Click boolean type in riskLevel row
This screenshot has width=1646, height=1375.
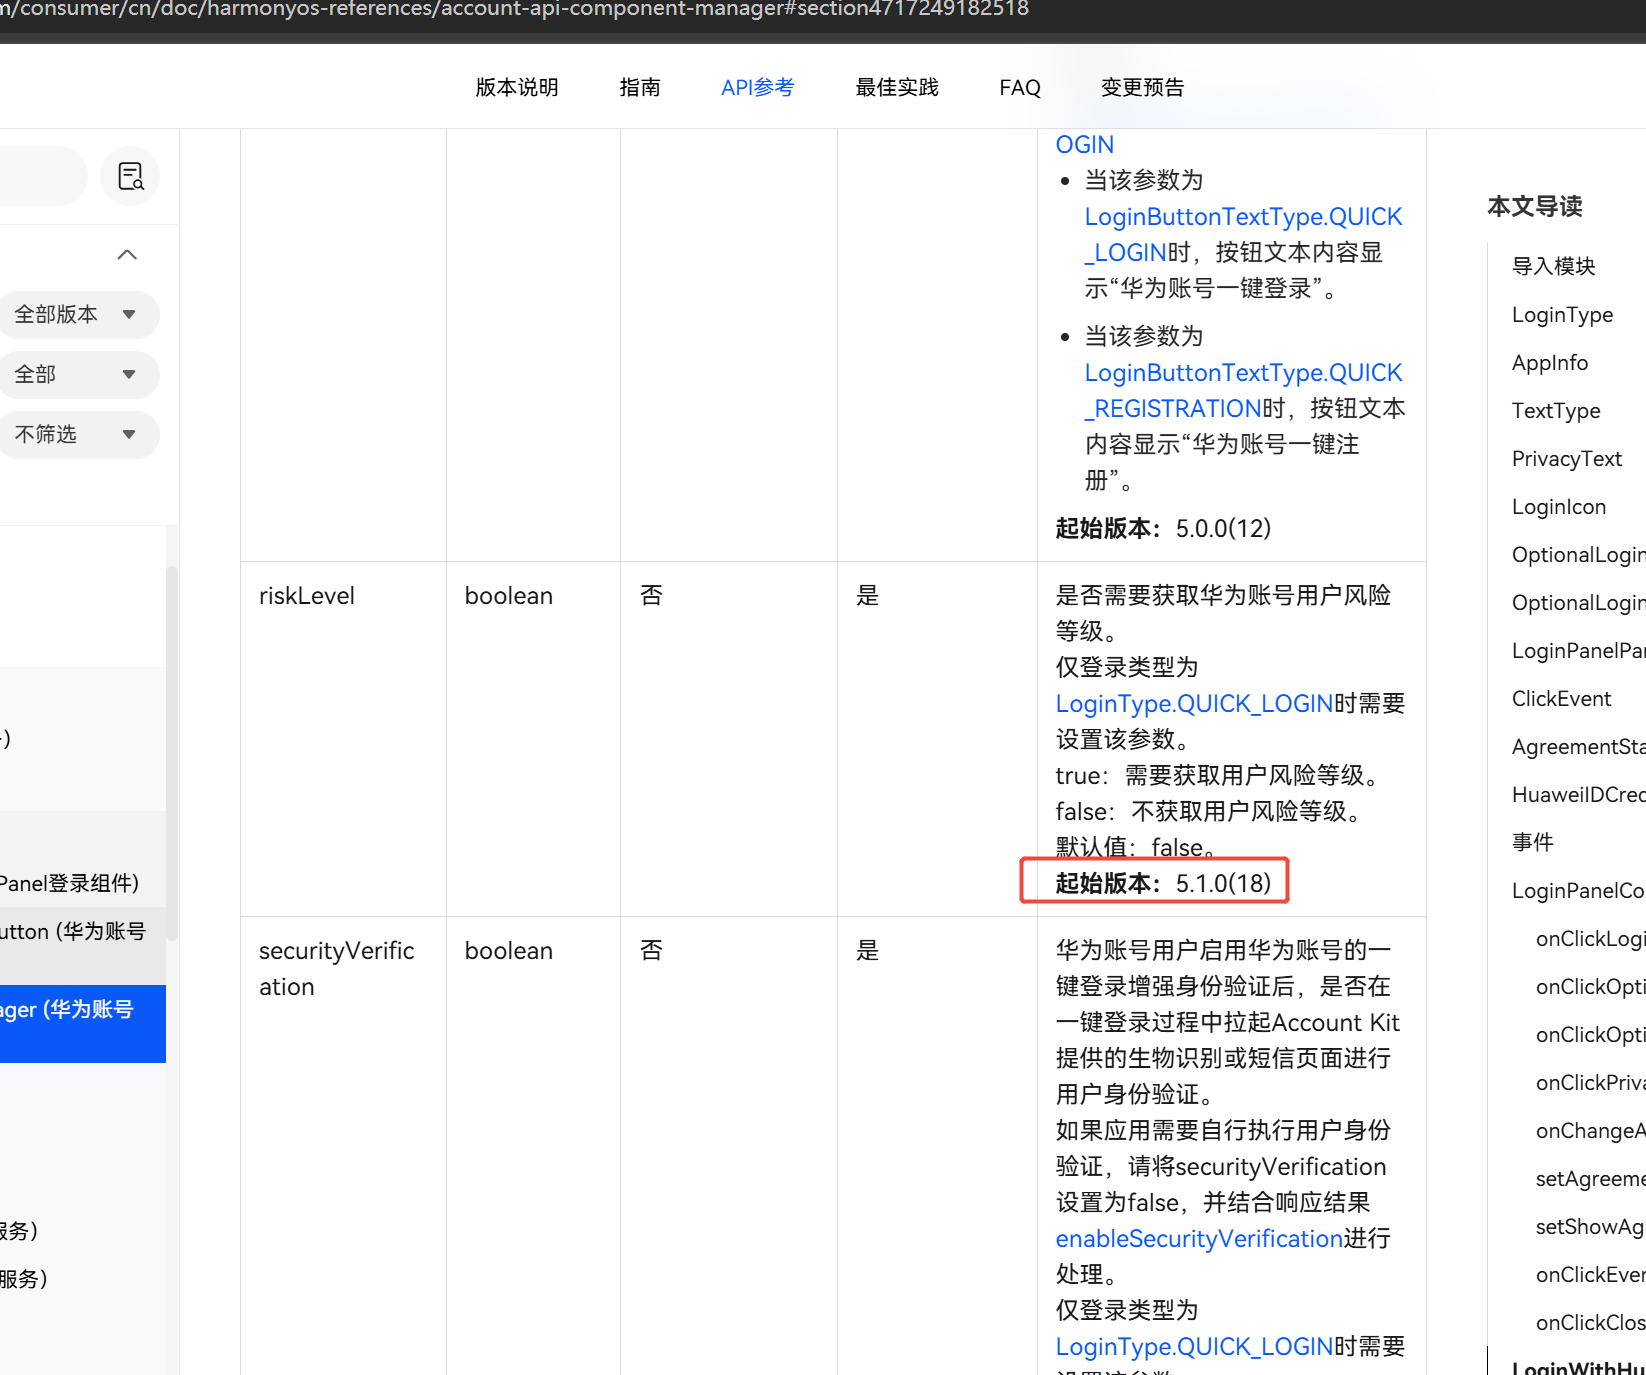509,596
